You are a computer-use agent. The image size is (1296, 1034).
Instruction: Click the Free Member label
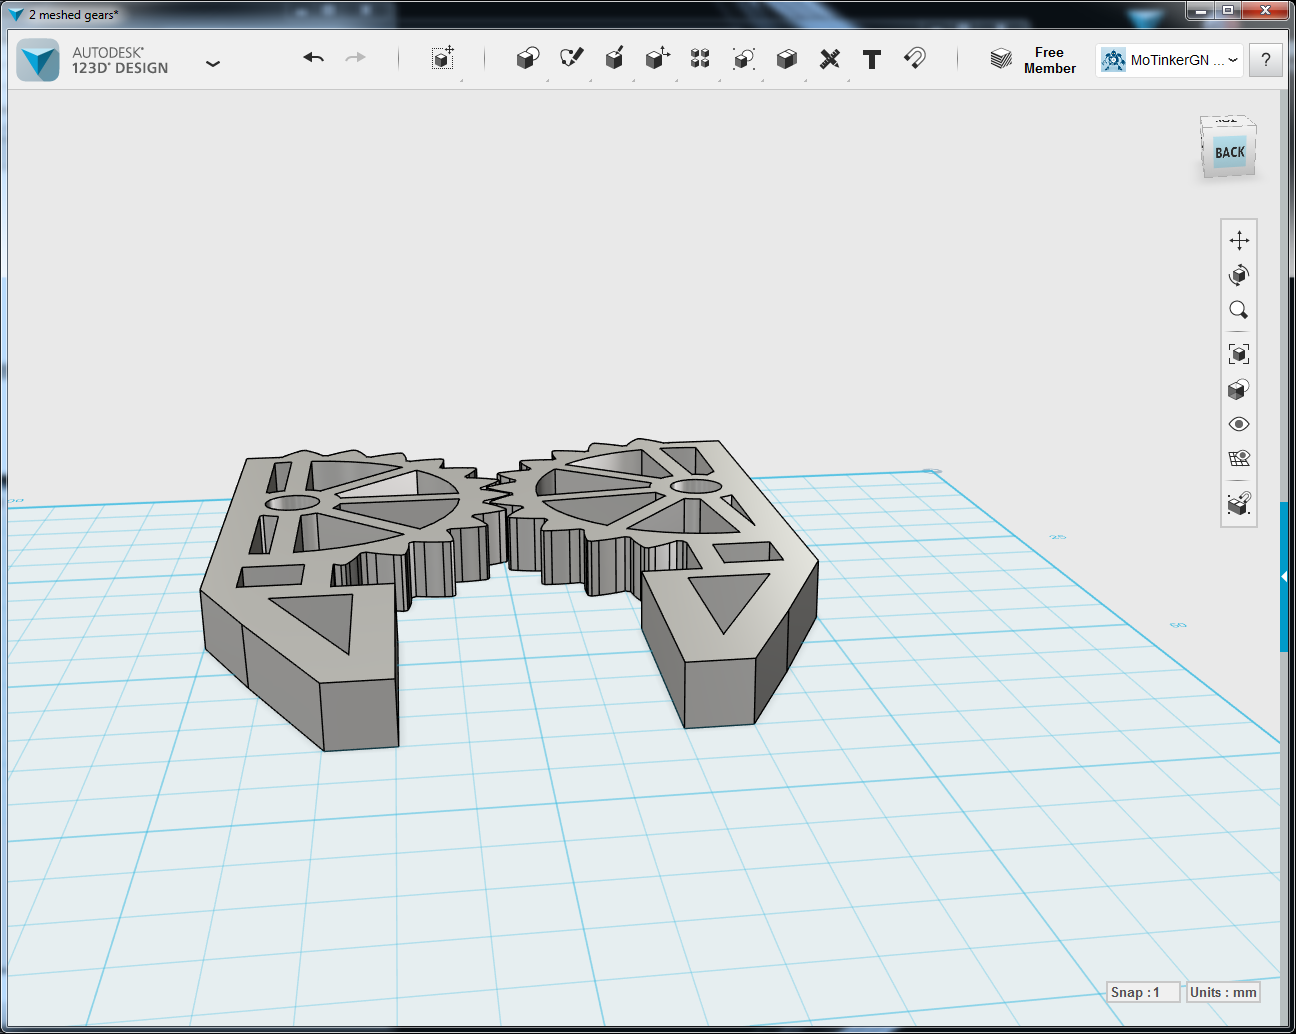click(x=1049, y=60)
